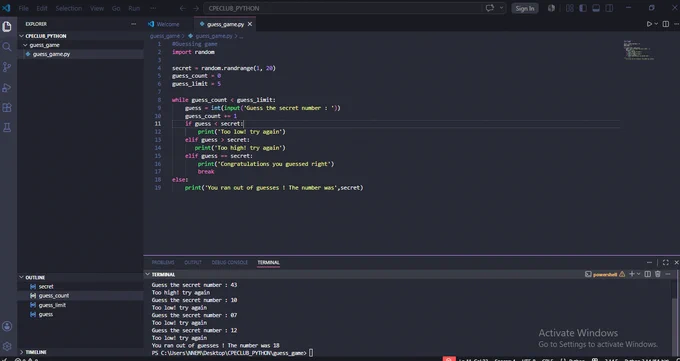Image resolution: width=680 pixels, height=361 pixels.
Task: Open the Copilot chat dropdown arrow
Action: coord(501,8)
